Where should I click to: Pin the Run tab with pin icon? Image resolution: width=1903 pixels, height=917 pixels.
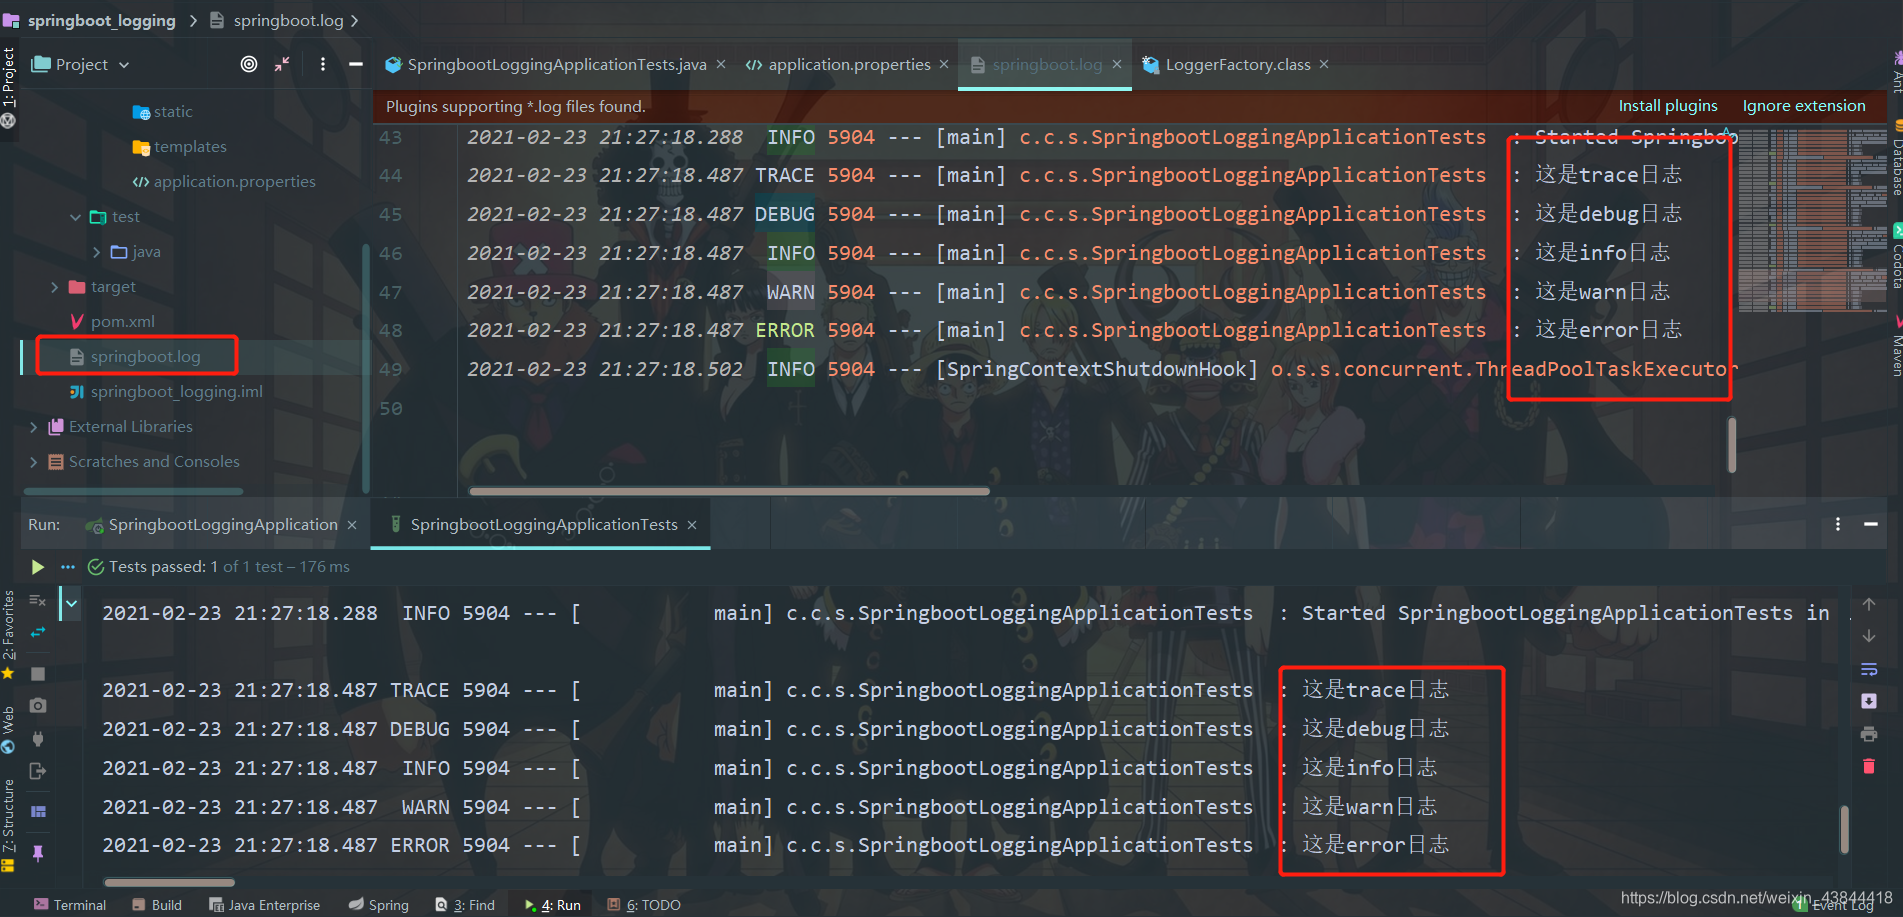pos(38,853)
